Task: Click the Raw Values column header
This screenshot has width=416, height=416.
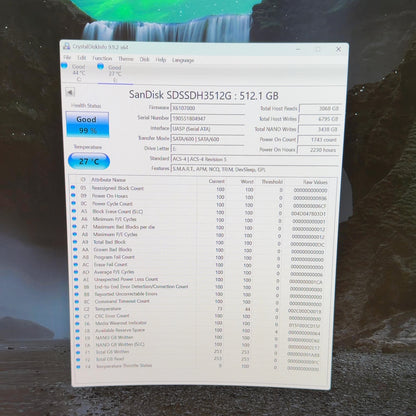Action: pyautogui.click(x=315, y=182)
